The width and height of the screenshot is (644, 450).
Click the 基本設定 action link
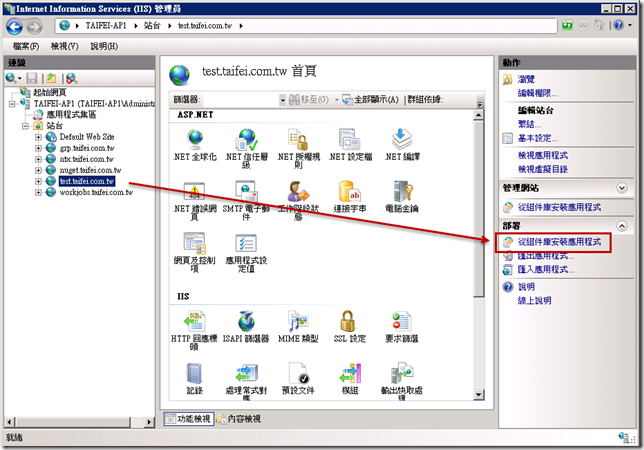click(x=538, y=138)
